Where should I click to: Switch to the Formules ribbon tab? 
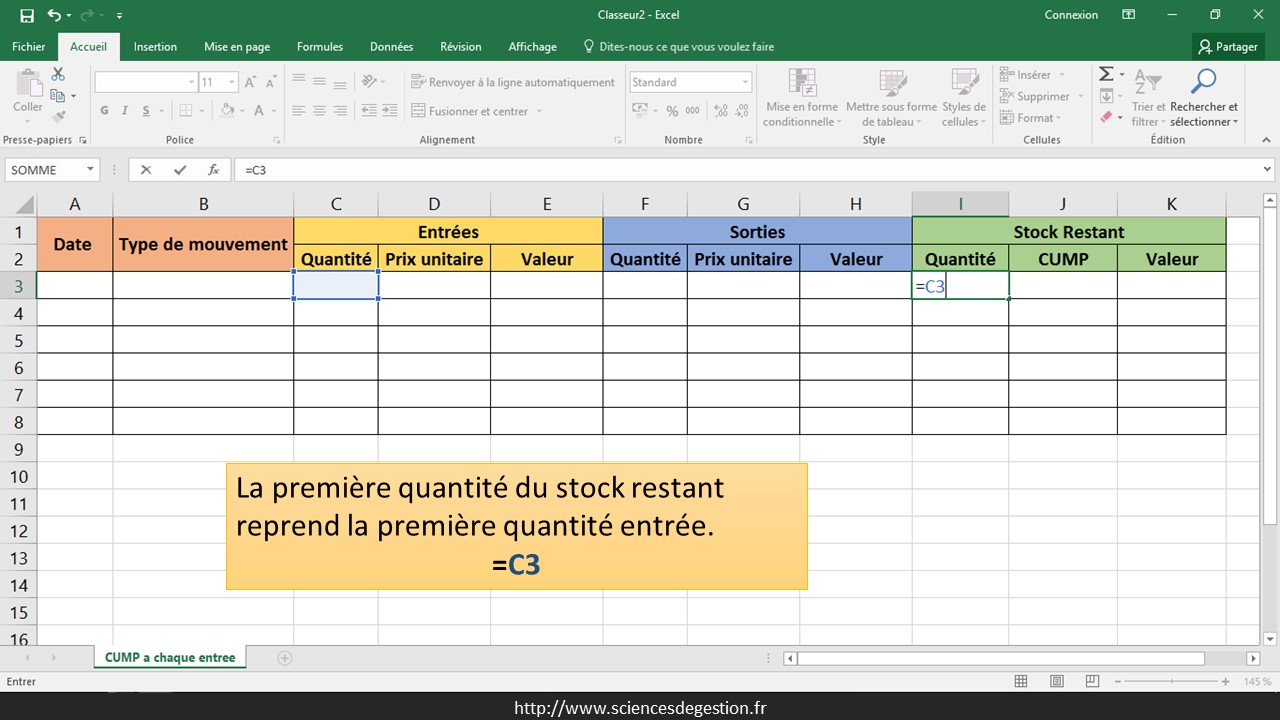(319, 47)
